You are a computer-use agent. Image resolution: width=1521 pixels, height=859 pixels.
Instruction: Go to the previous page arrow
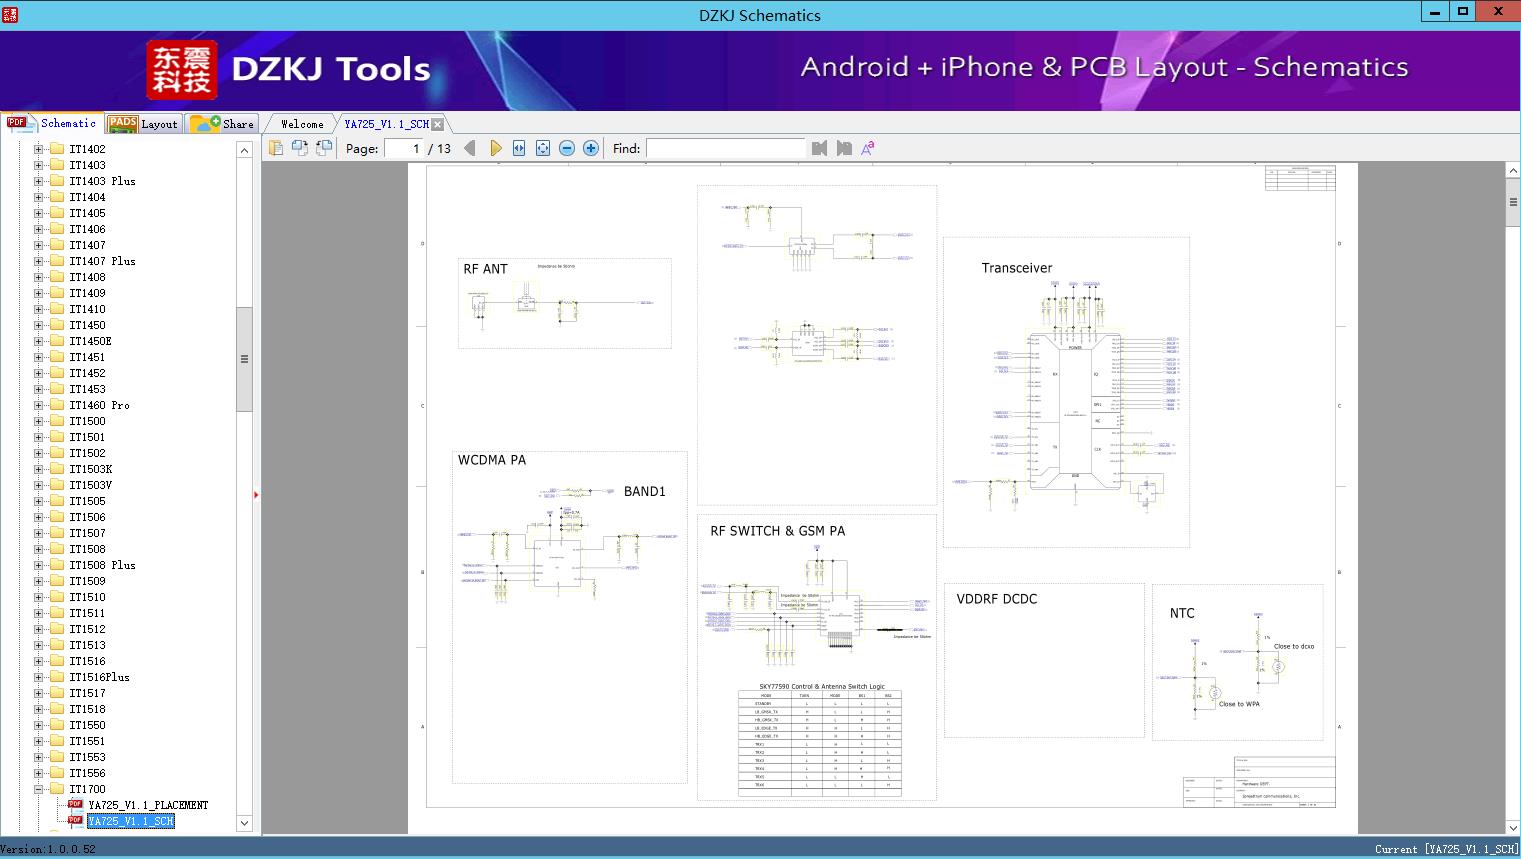coord(470,148)
